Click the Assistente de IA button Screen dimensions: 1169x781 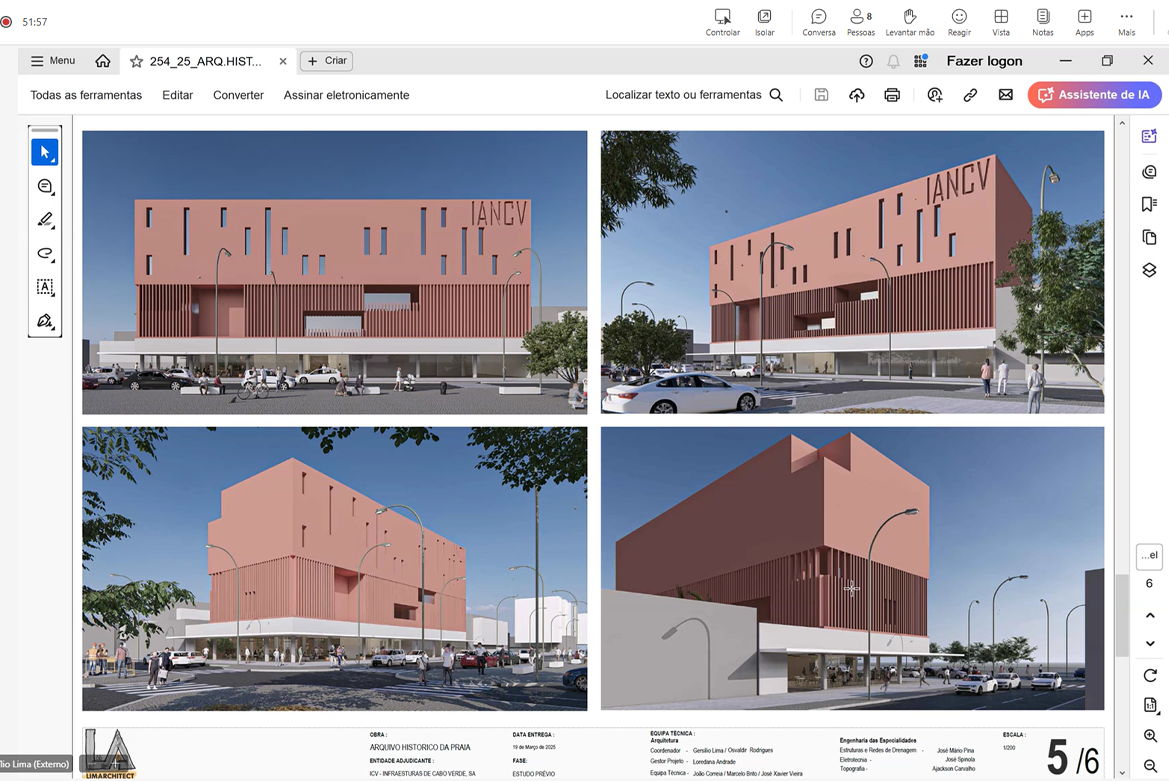coord(1094,95)
